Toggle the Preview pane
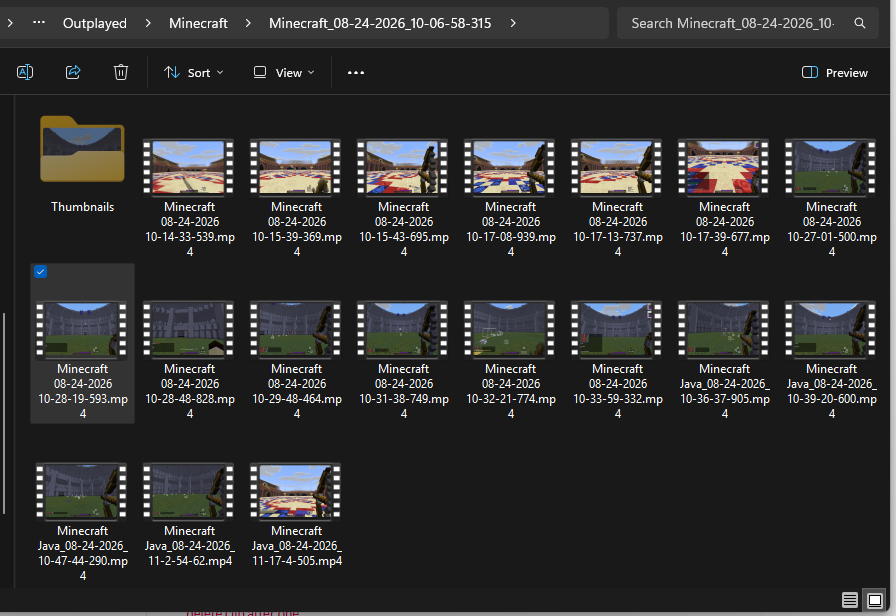896x616 pixels. click(835, 73)
